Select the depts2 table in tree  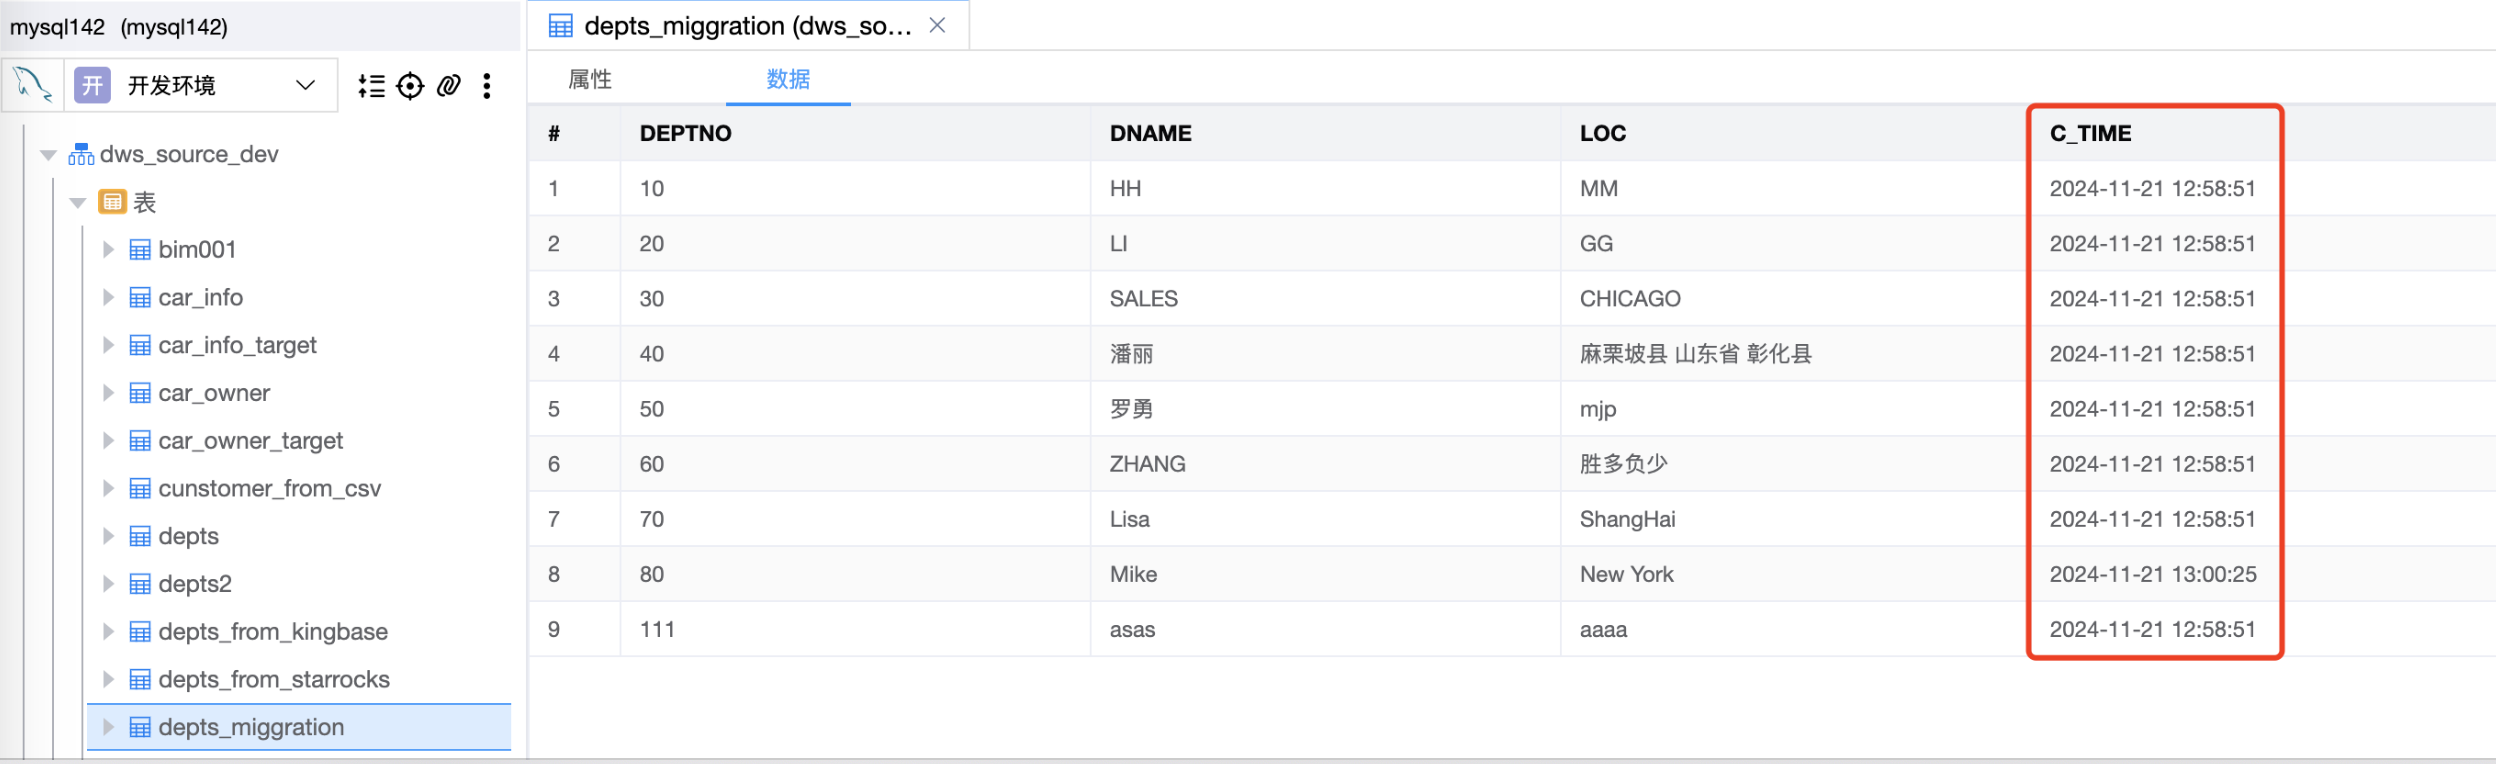[195, 584]
